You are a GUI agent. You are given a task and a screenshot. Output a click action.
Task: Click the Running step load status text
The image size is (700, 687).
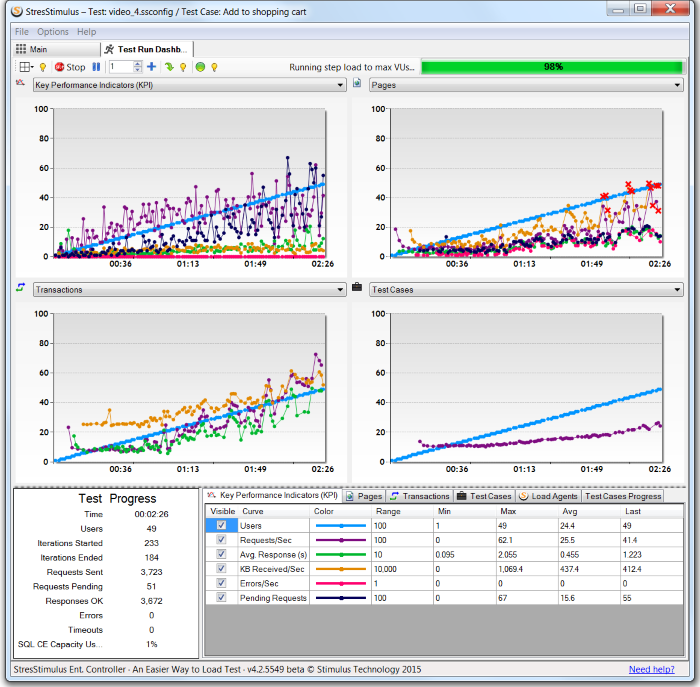[352, 67]
